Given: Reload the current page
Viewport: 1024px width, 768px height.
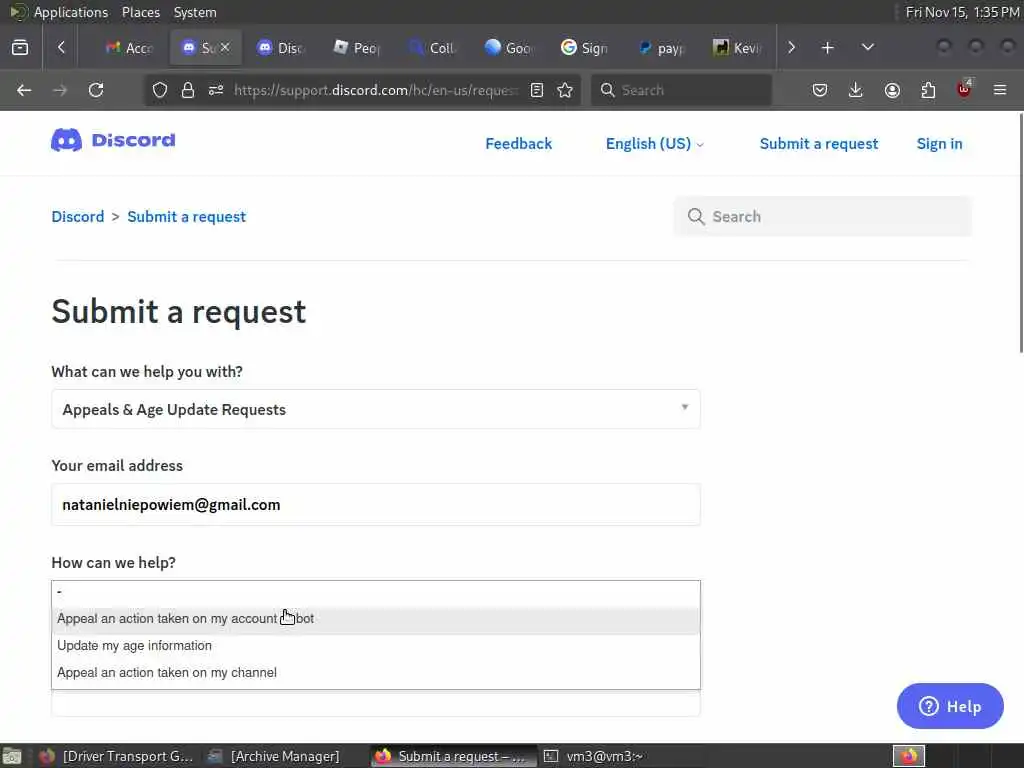Looking at the screenshot, I should pos(96,90).
